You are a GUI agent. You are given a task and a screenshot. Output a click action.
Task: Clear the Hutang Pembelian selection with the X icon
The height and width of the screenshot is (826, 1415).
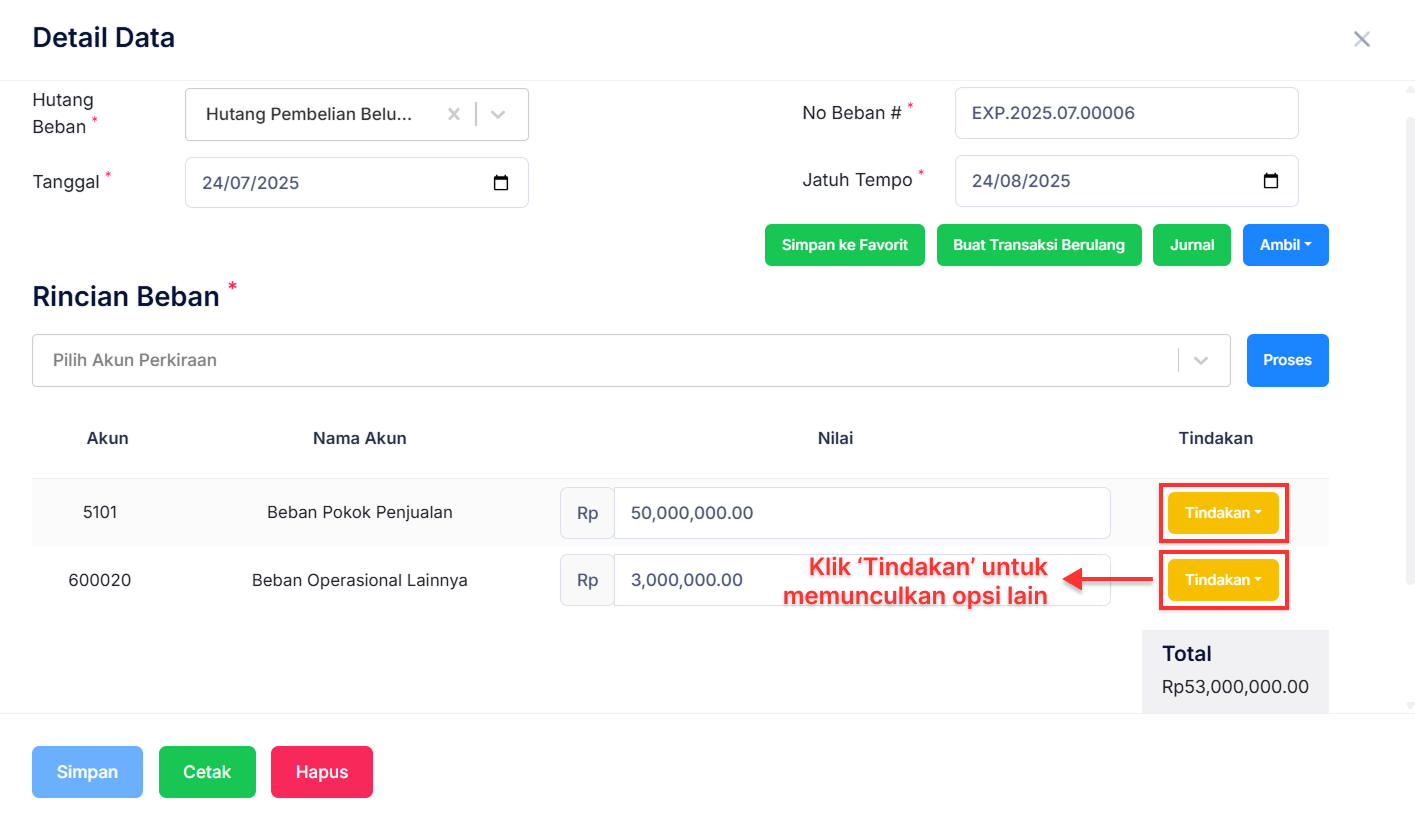point(454,114)
